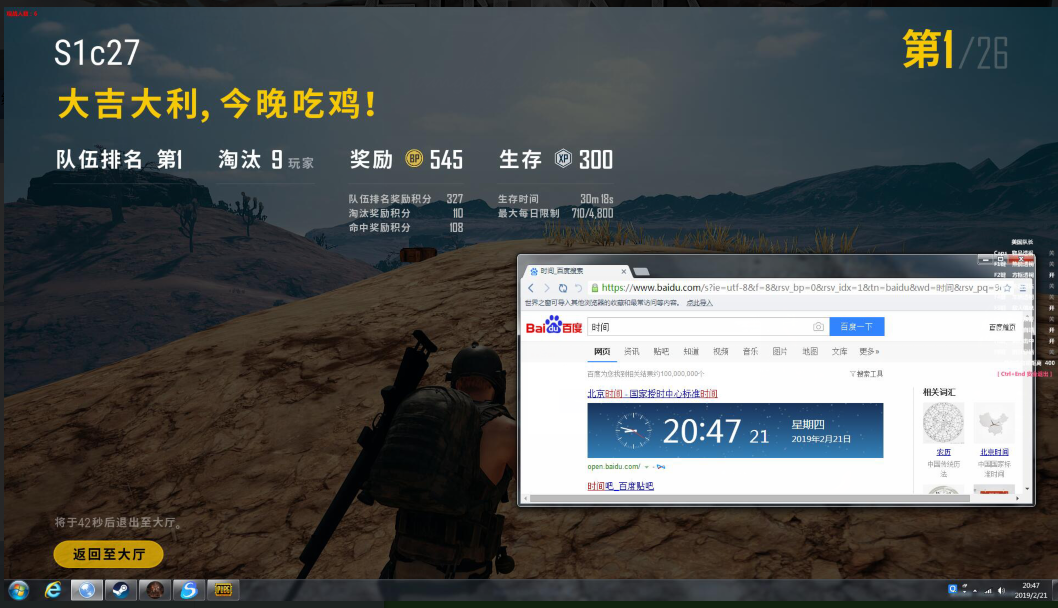The width and height of the screenshot is (1058, 608).
Task: Click the blue tray icon in system tray
Action: [x=952, y=589]
